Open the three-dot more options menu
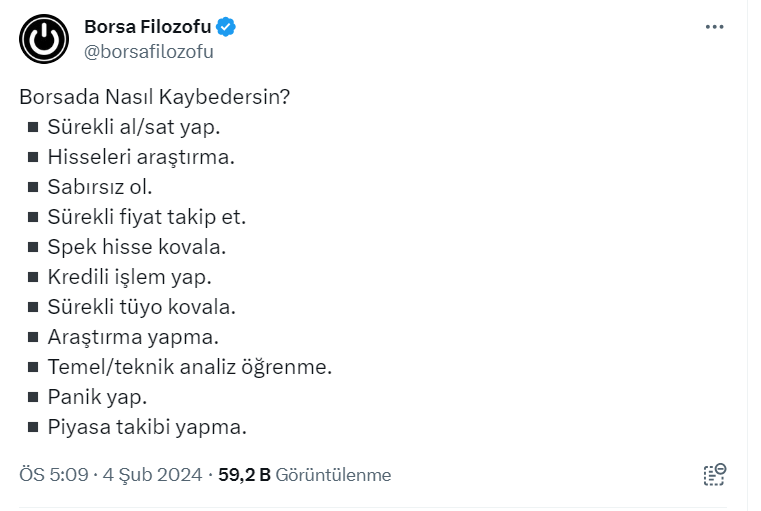This screenshot has width=761, height=511. [x=714, y=27]
